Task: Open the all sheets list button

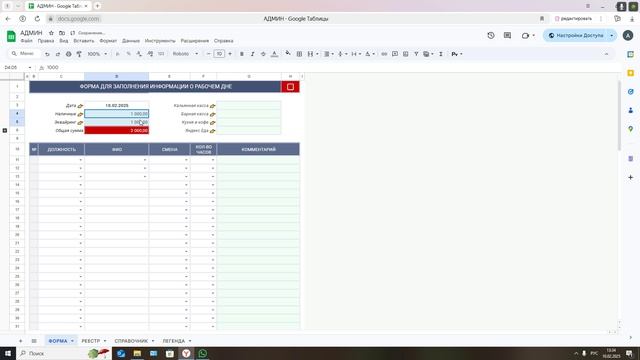Action: (34, 341)
